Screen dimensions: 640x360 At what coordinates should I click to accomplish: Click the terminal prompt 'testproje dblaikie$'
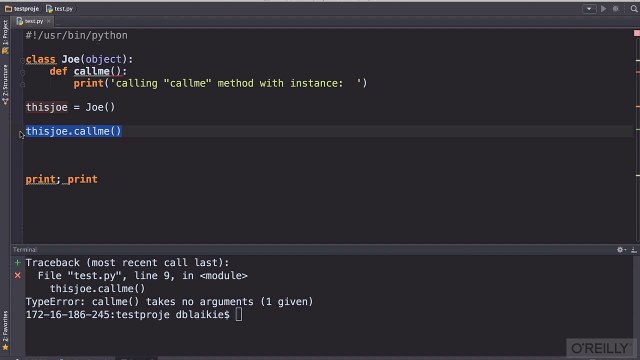173,315
